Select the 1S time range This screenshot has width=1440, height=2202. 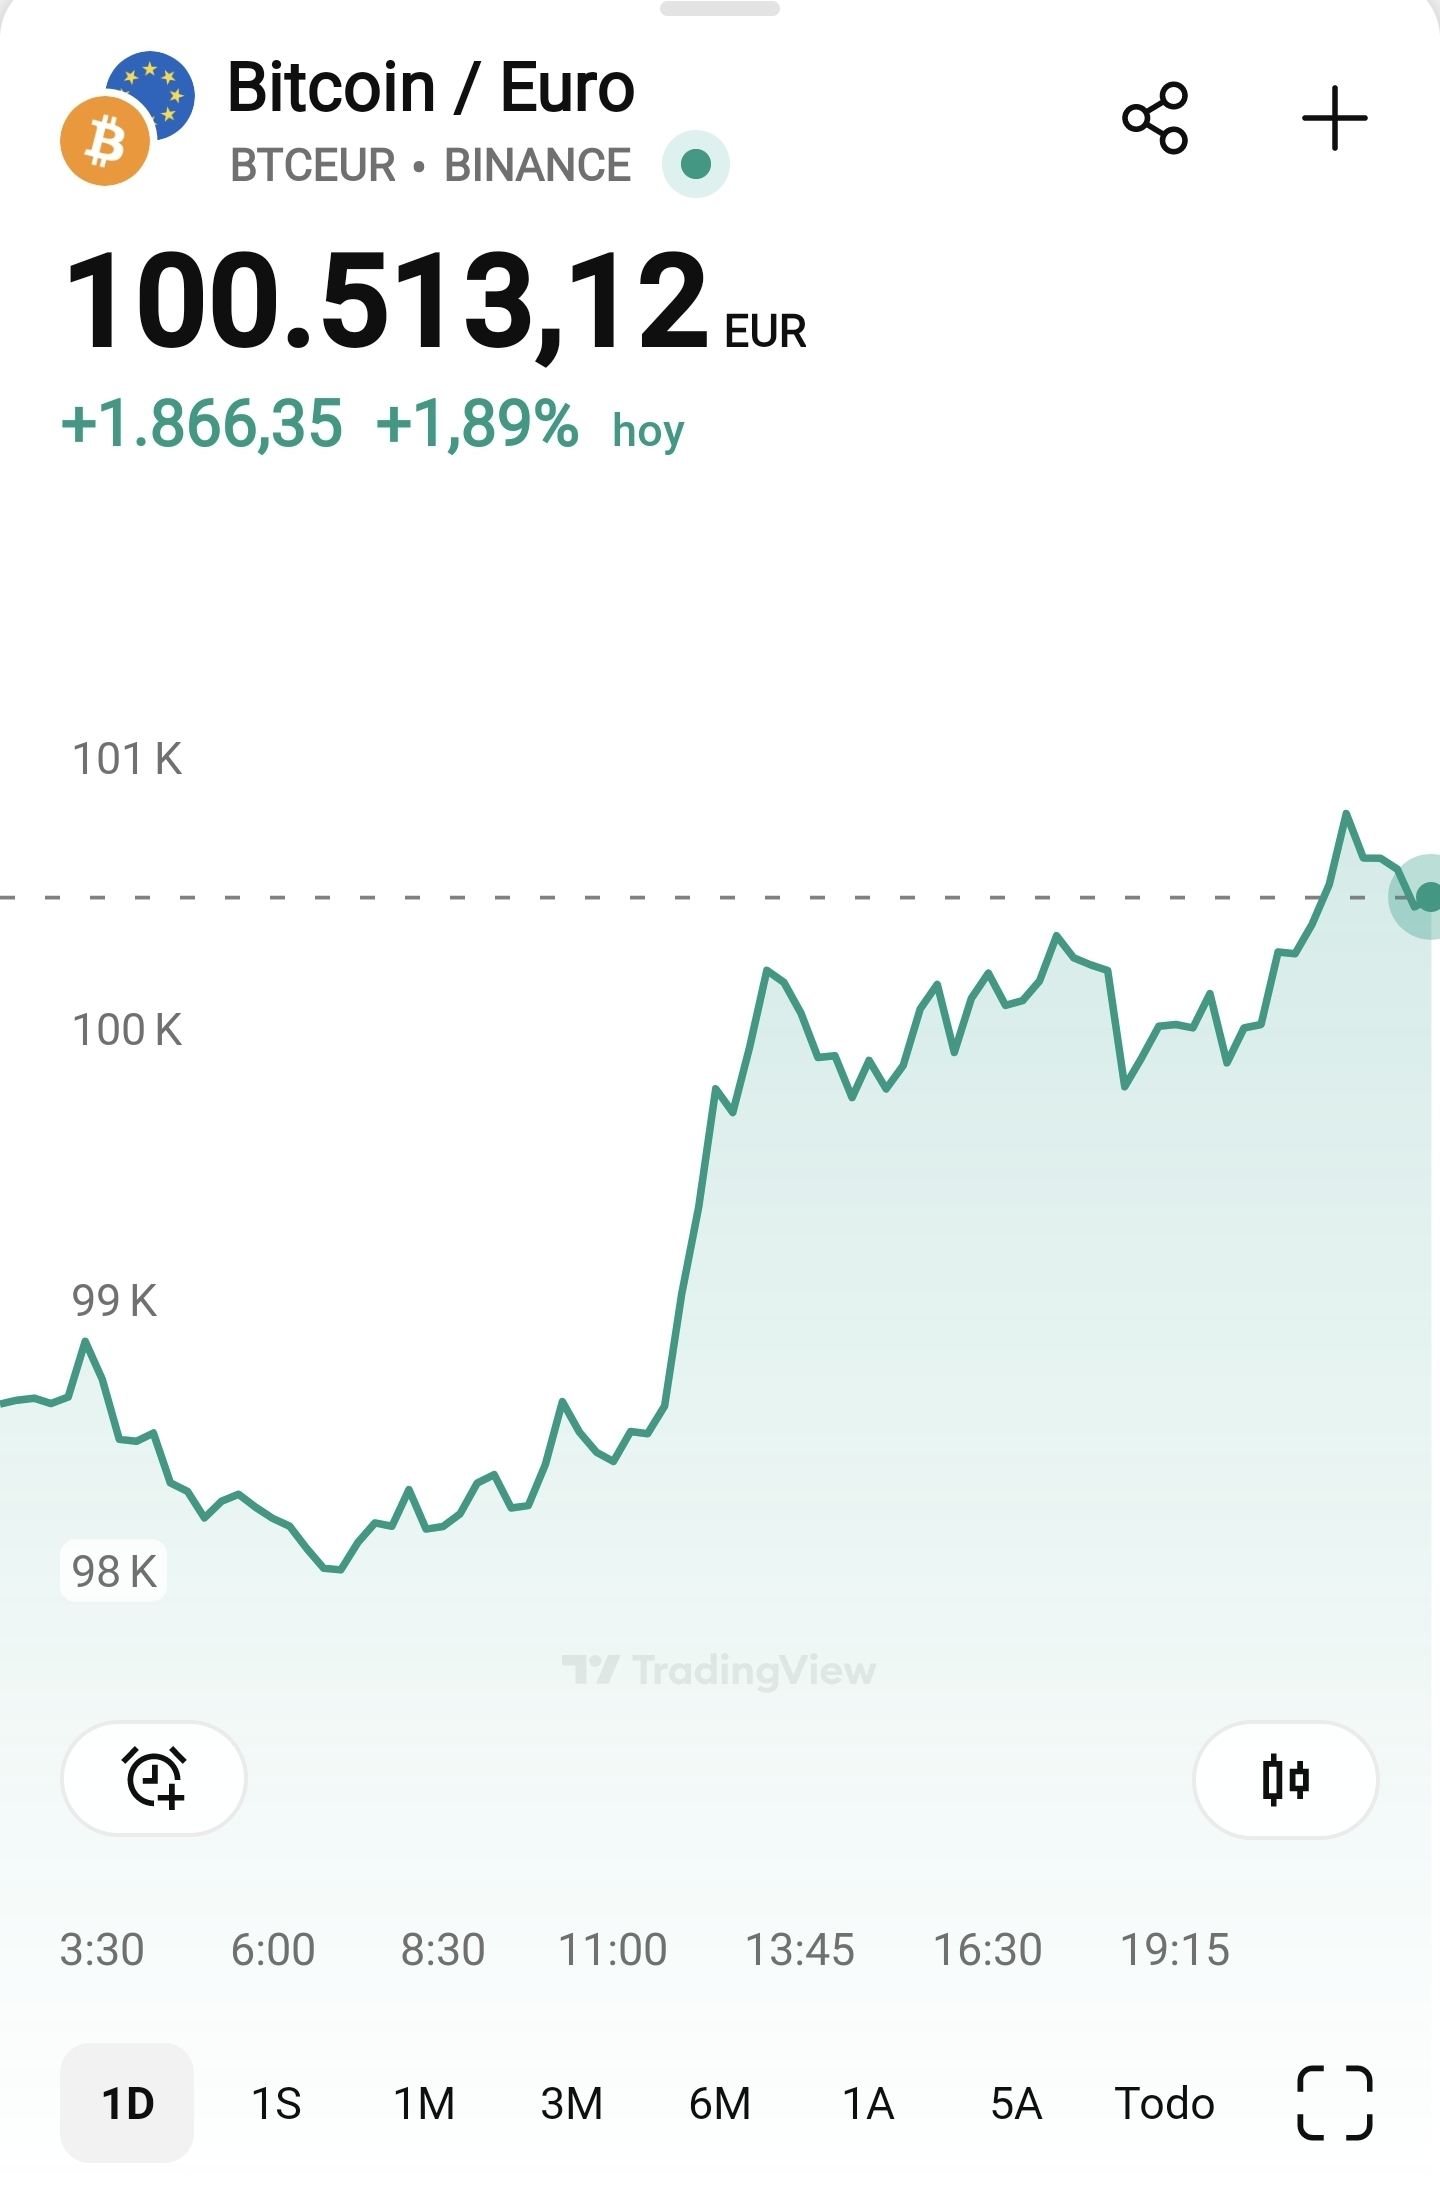click(x=276, y=2103)
